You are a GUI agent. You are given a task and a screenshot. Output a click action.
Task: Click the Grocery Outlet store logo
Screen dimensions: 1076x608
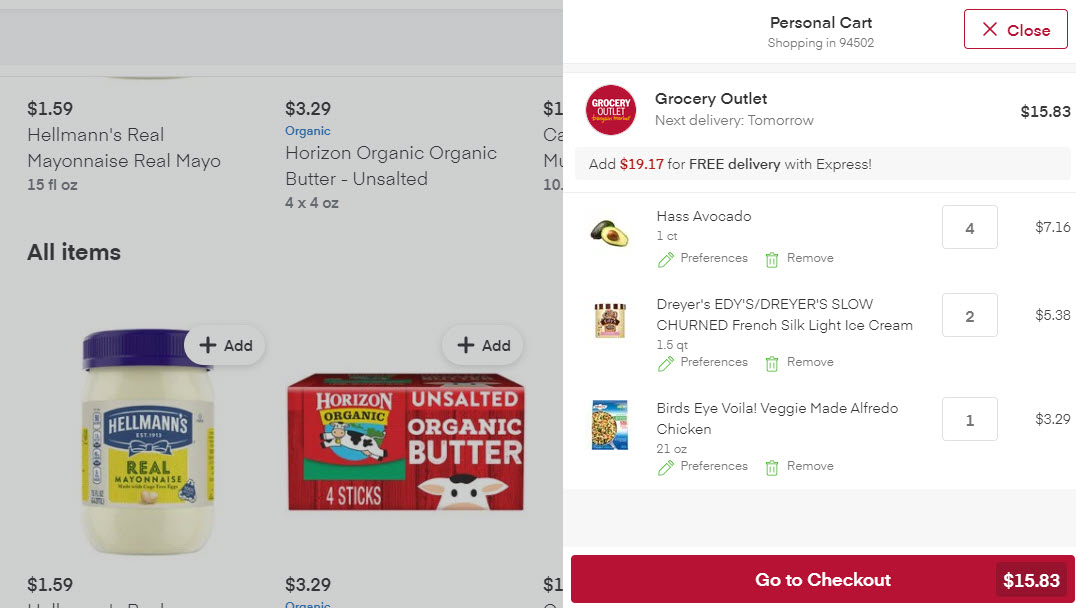(x=611, y=110)
